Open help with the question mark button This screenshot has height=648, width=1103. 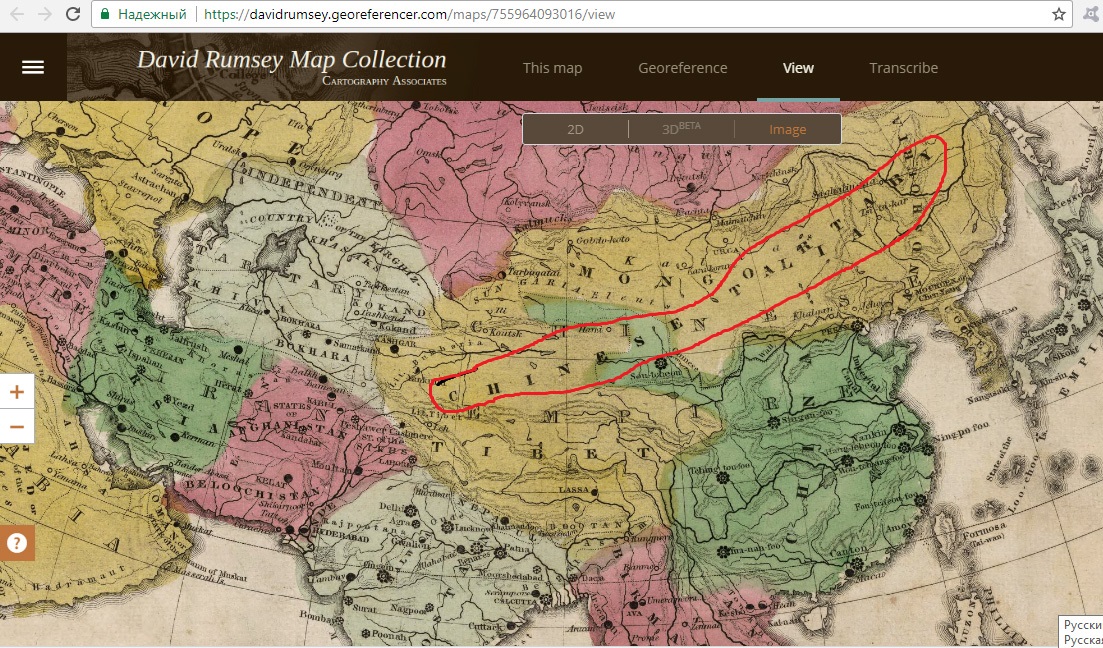17,543
